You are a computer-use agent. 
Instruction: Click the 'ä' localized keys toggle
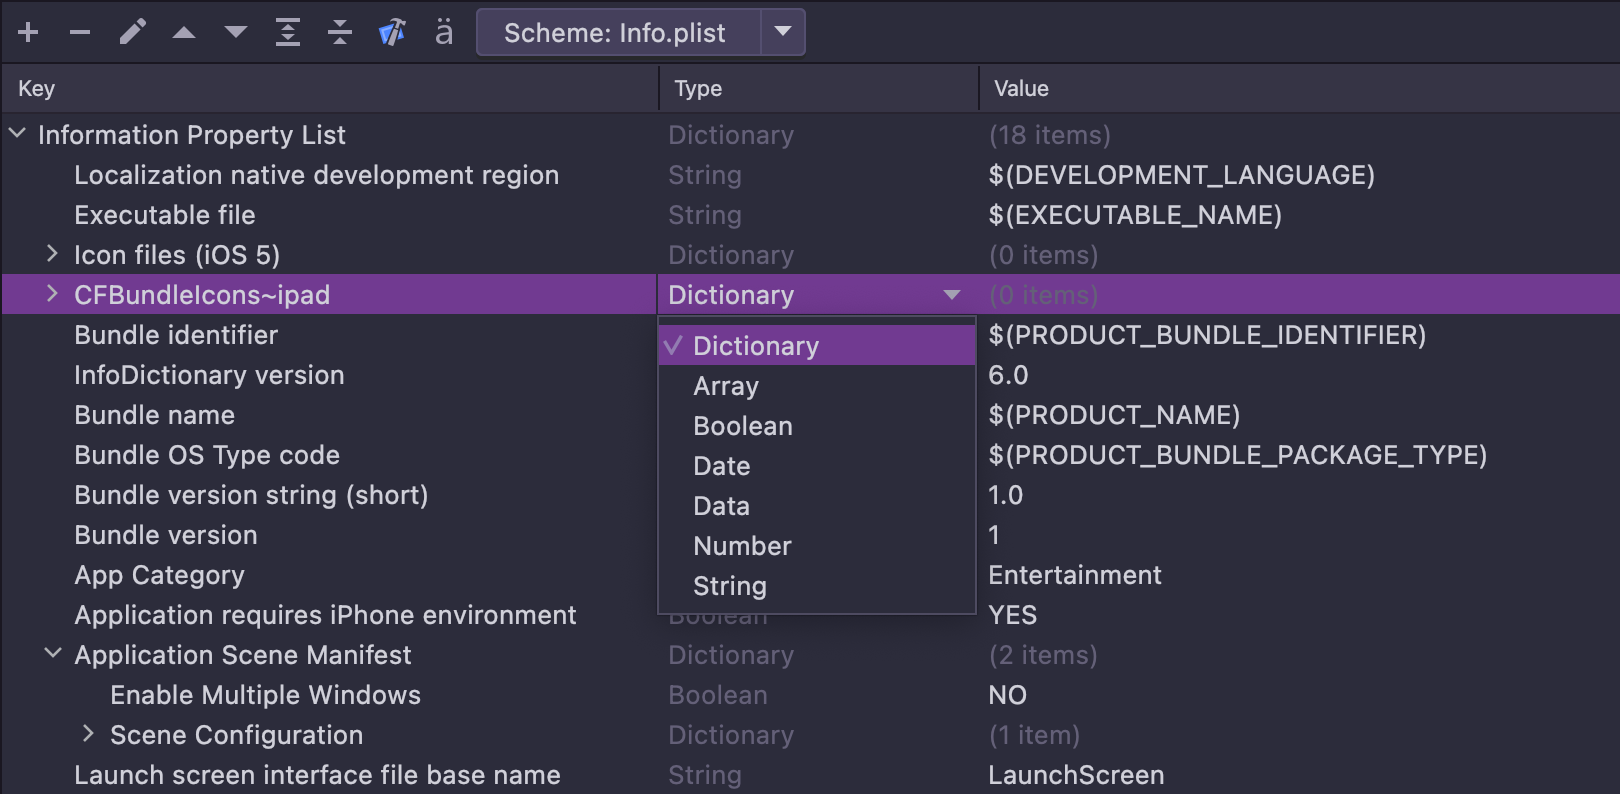[x=444, y=33]
